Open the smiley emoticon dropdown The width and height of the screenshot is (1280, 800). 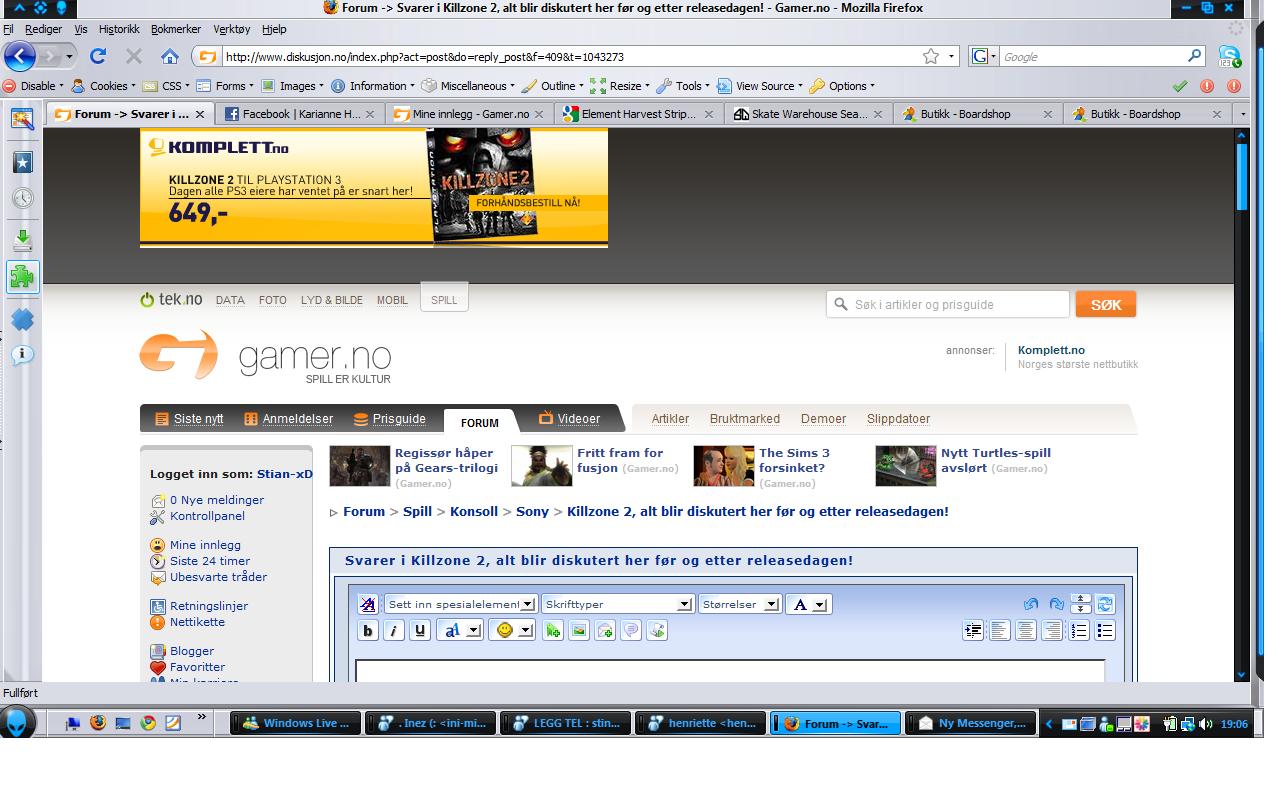tap(514, 630)
